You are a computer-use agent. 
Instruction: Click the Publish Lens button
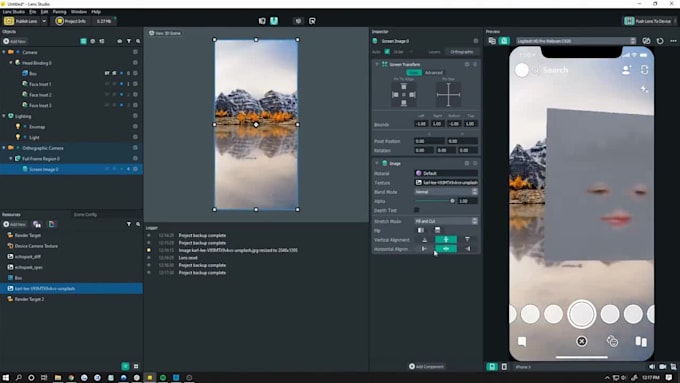point(21,21)
